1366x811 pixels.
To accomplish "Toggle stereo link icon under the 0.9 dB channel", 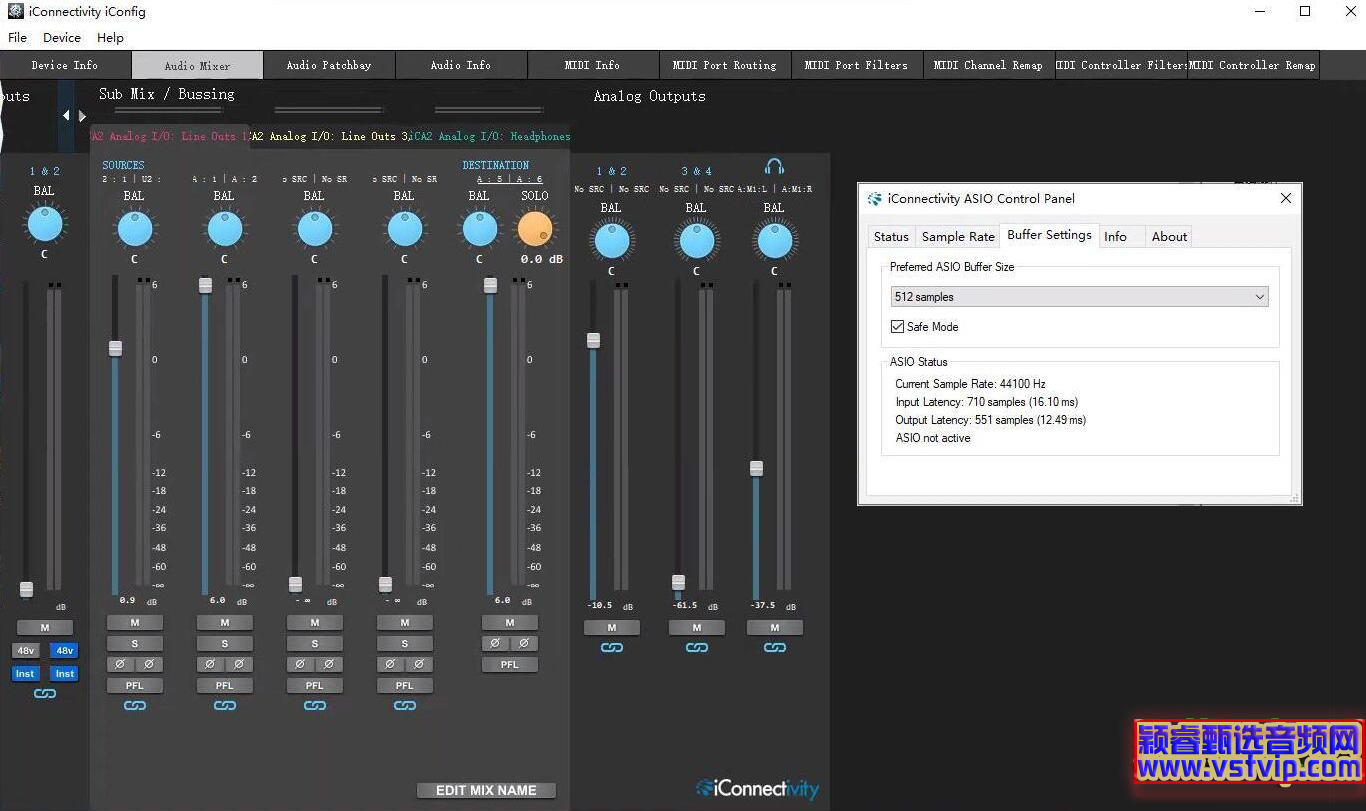I will pyautogui.click(x=135, y=706).
